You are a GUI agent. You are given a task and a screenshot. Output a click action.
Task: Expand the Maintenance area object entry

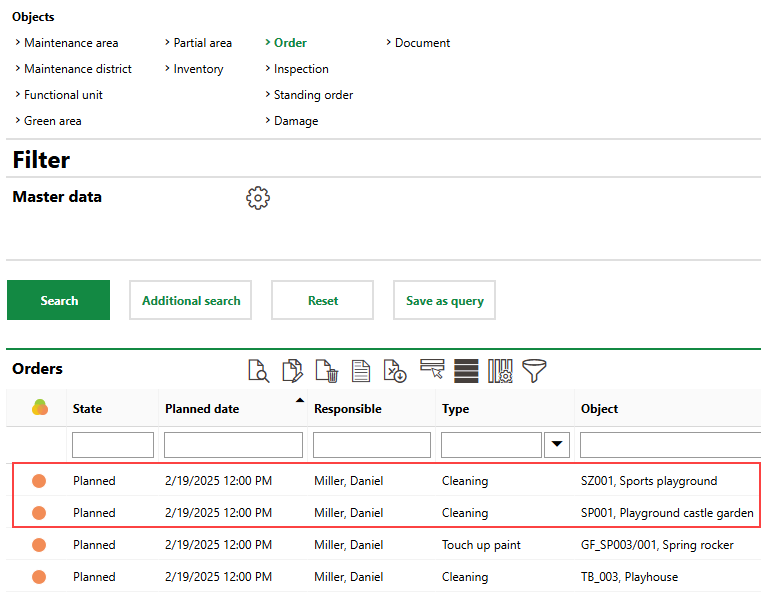click(x=70, y=43)
